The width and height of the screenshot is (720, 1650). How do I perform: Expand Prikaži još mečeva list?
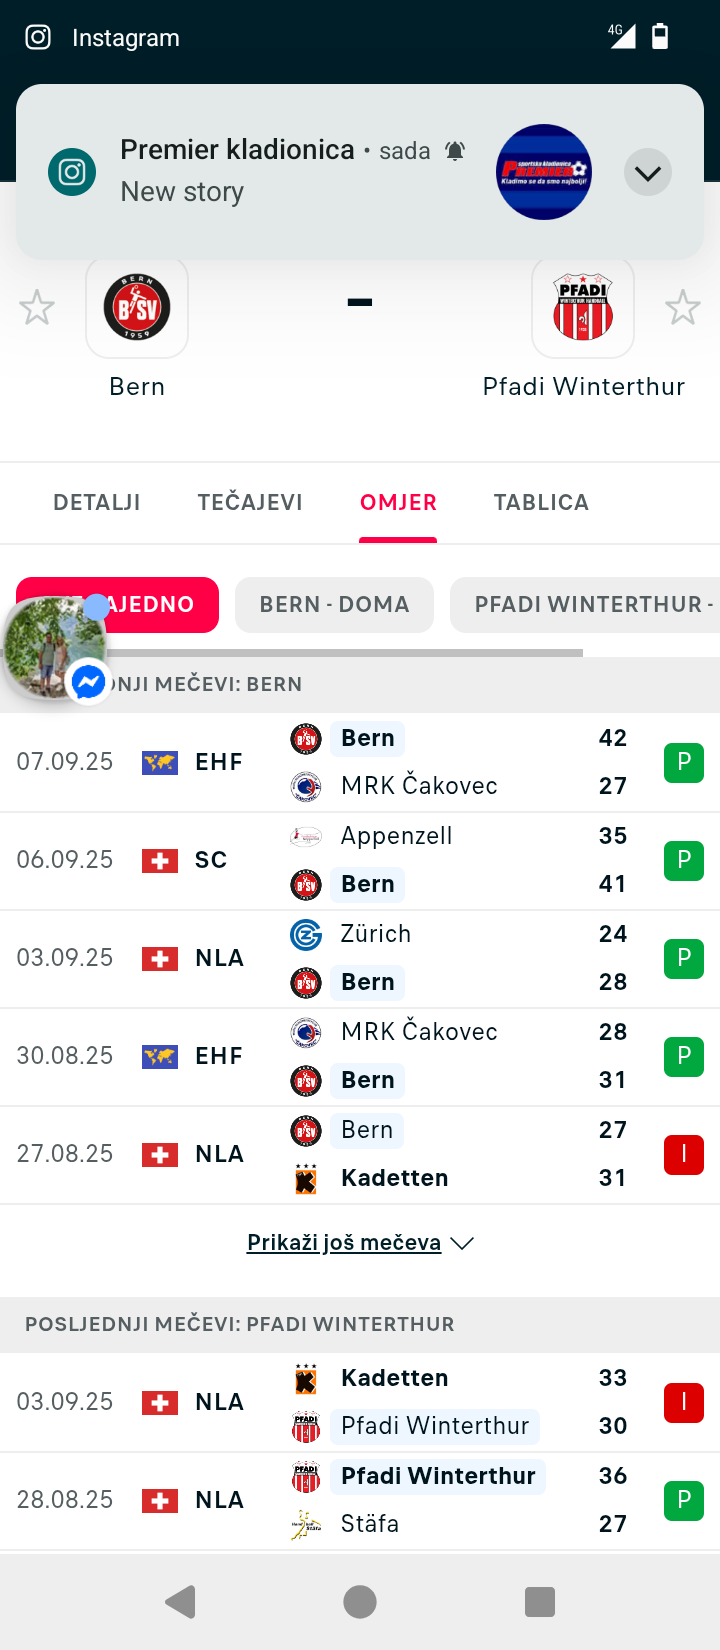pyautogui.click(x=360, y=1243)
